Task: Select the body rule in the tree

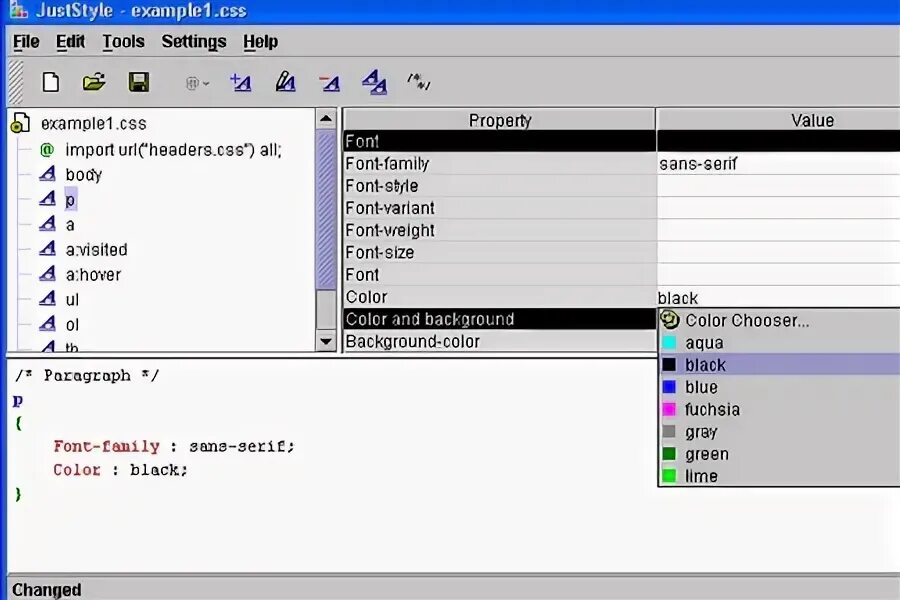Action: coord(84,175)
